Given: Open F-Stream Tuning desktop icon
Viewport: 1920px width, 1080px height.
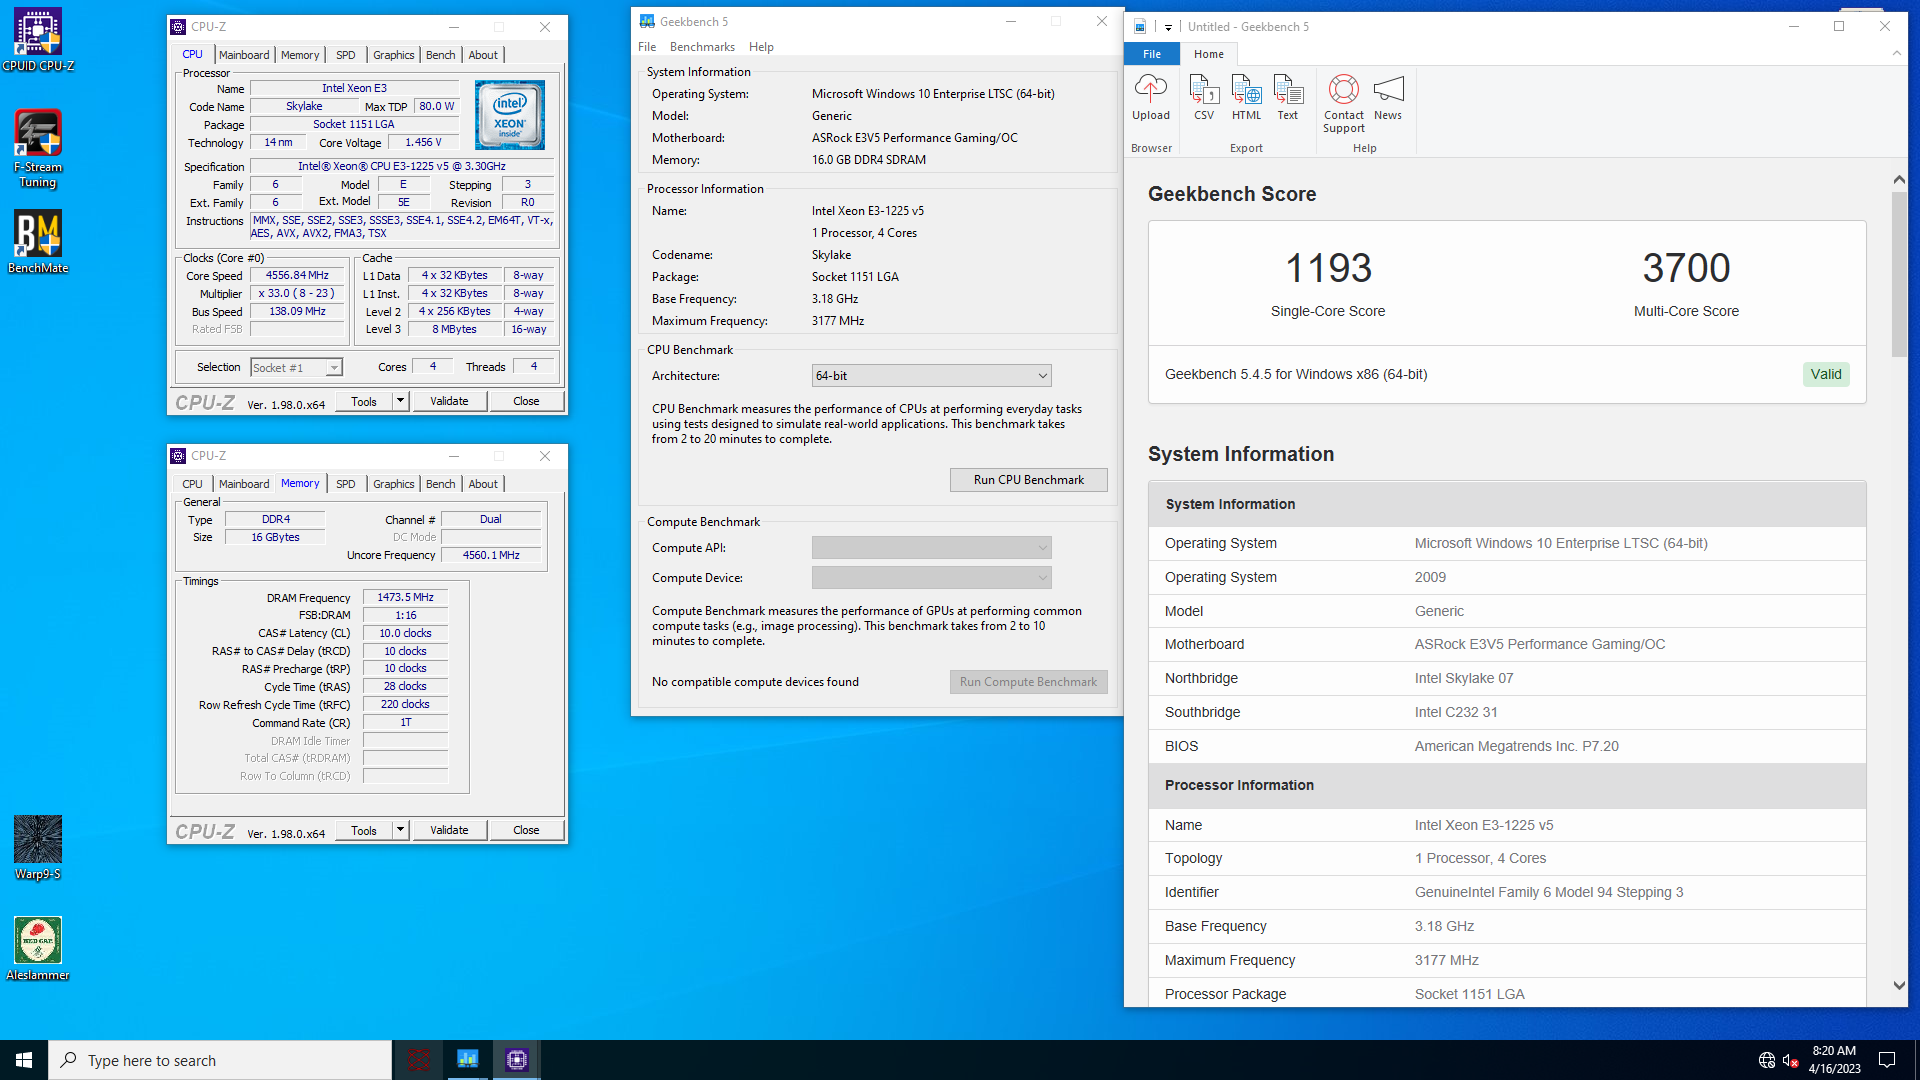Looking at the screenshot, I should [x=38, y=148].
